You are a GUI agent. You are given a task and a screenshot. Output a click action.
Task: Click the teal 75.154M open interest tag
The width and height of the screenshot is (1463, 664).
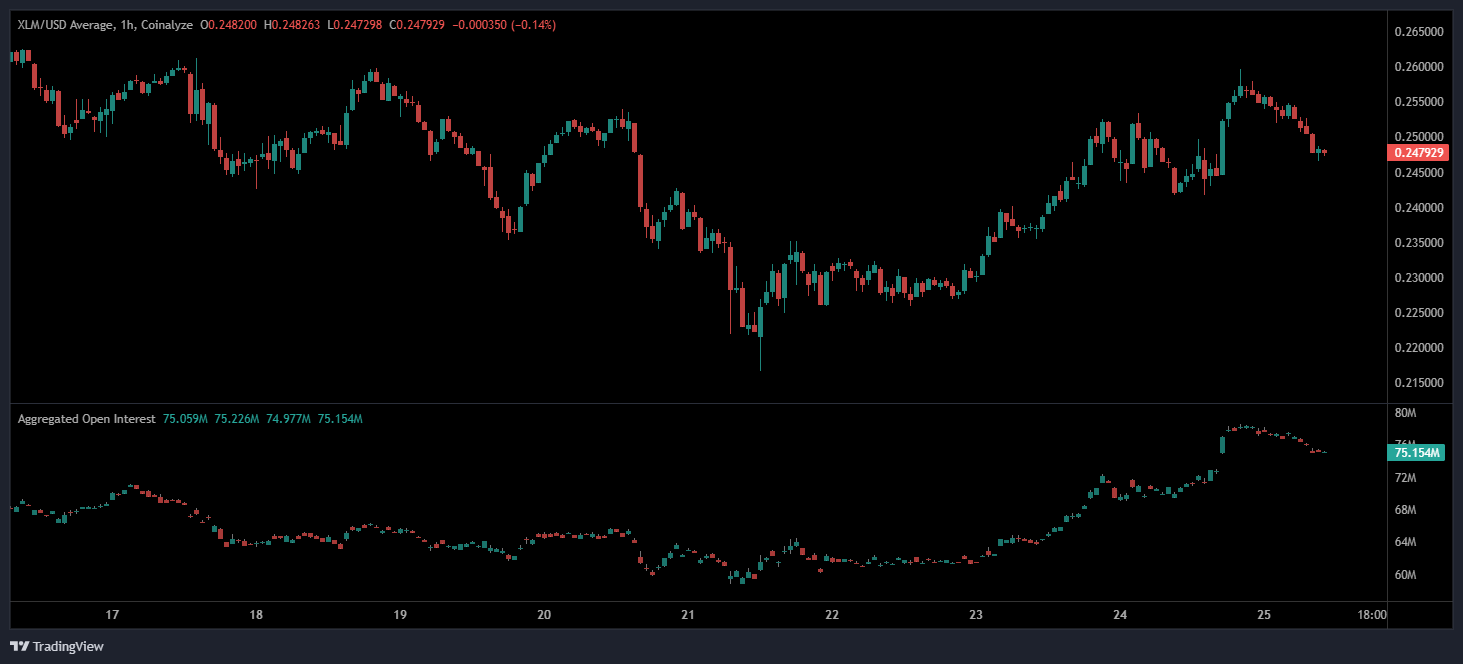point(1416,453)
